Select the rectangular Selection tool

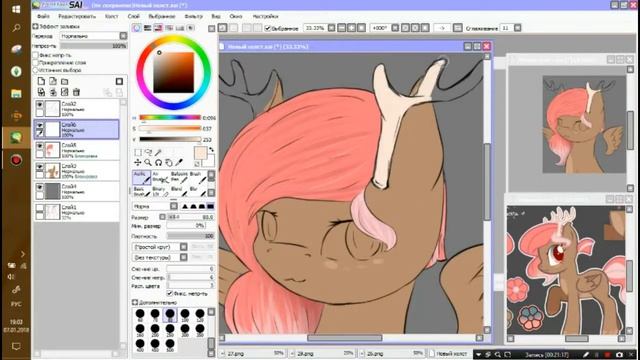(138, 152)
